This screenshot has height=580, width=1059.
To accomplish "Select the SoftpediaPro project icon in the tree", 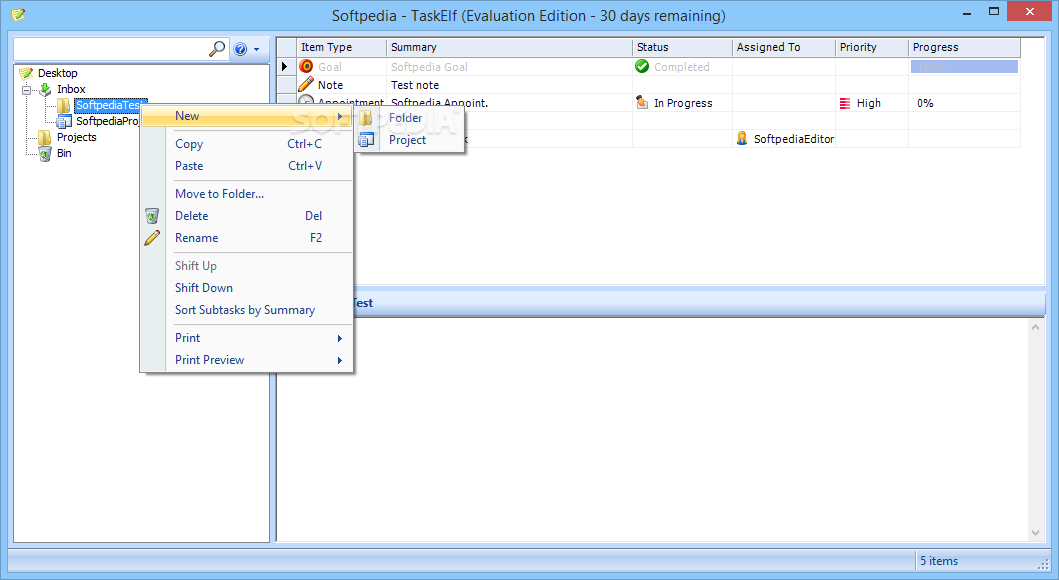I will (64, 122).
